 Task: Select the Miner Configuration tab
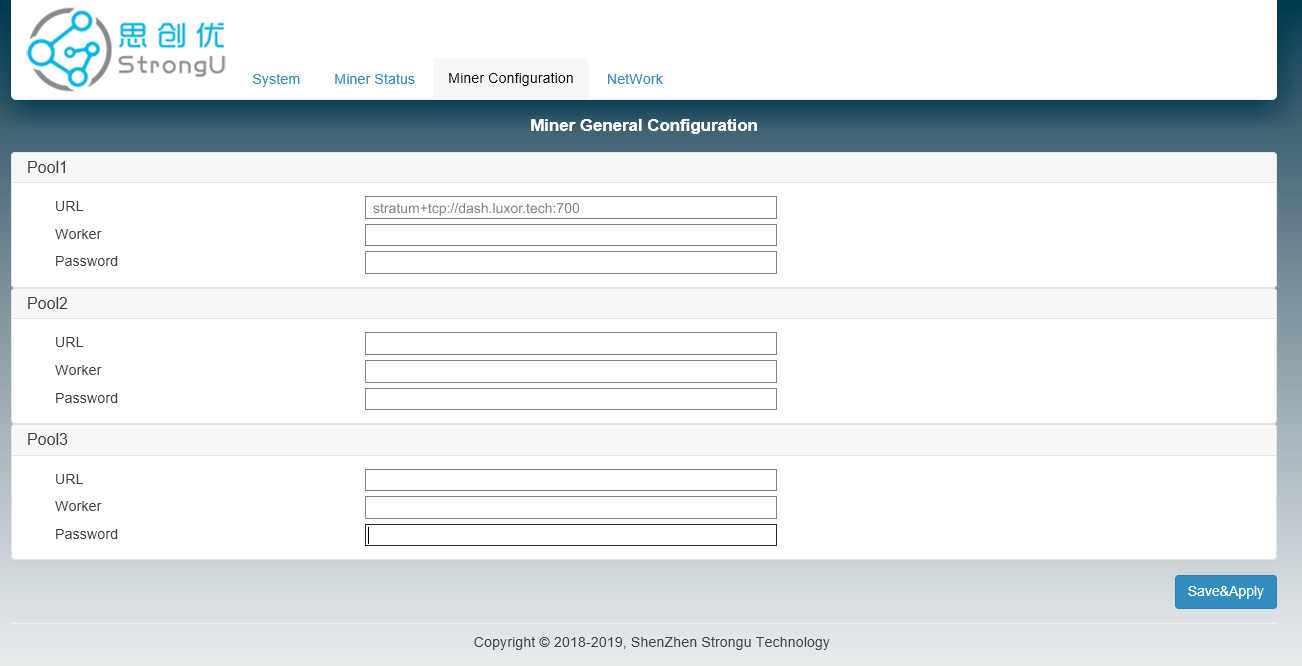[510, 78]
